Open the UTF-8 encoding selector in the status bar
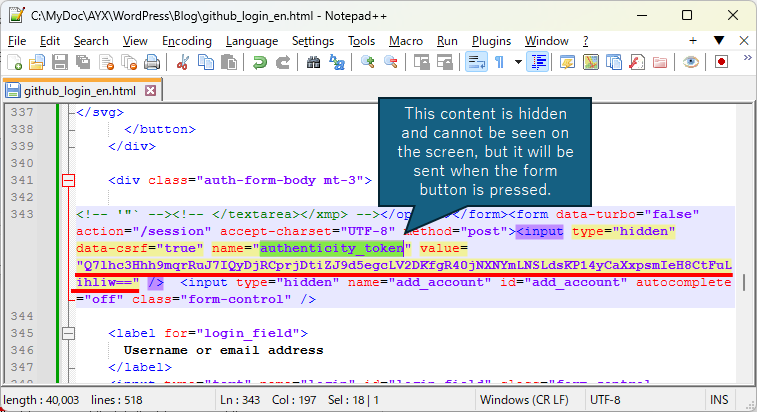Image resolution: width=757 pixels, height=412 pixels. pos(605,400)
